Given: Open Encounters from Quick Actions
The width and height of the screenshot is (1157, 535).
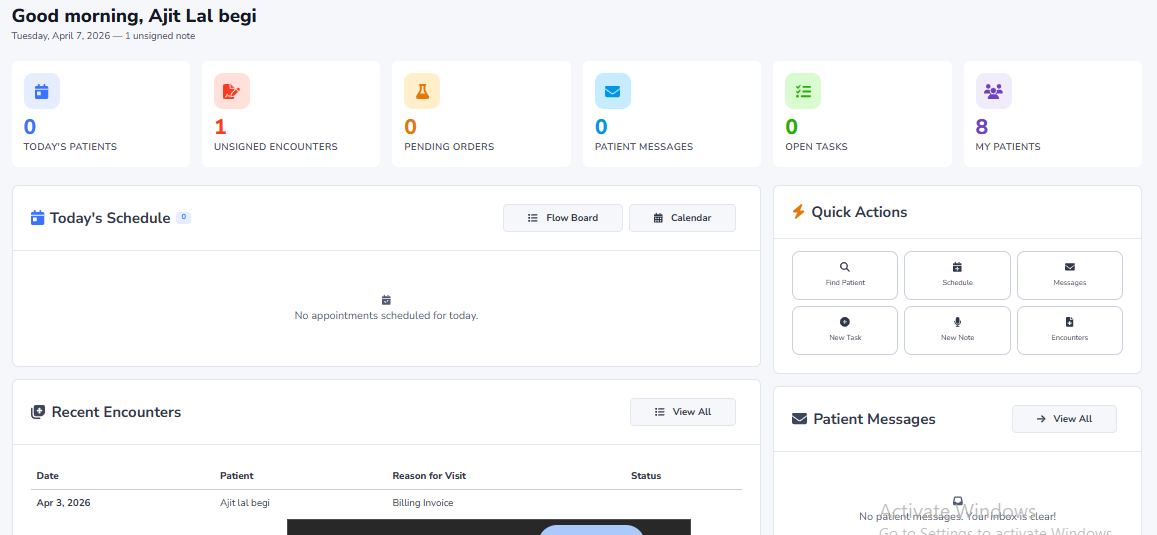Looking at the screenshot, I should (1069, 330).
